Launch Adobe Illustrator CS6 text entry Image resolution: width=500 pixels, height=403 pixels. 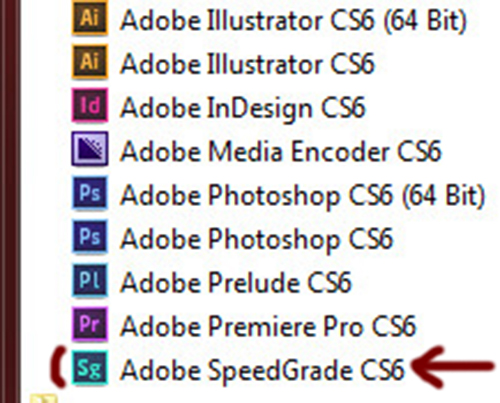point(247,63)
